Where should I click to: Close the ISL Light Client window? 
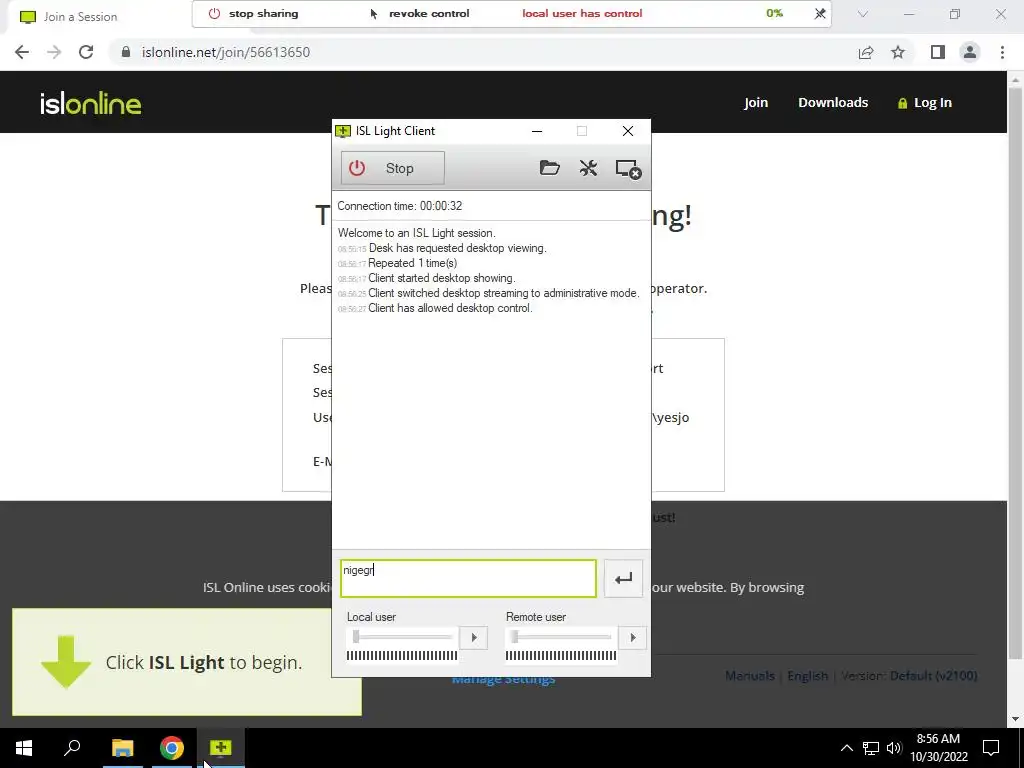[x=628, y=131]
